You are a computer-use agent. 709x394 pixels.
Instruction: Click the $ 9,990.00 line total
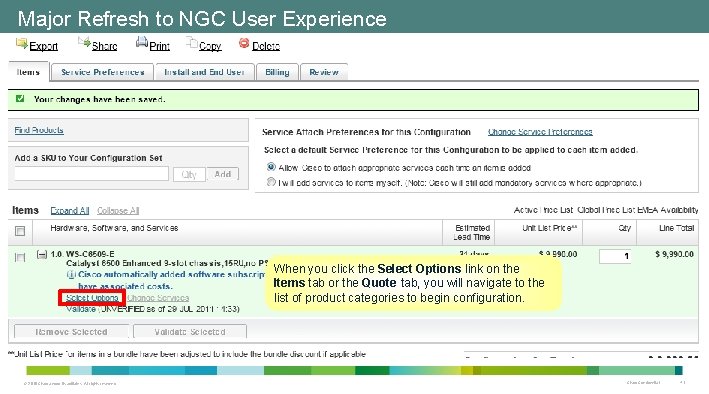674,254
